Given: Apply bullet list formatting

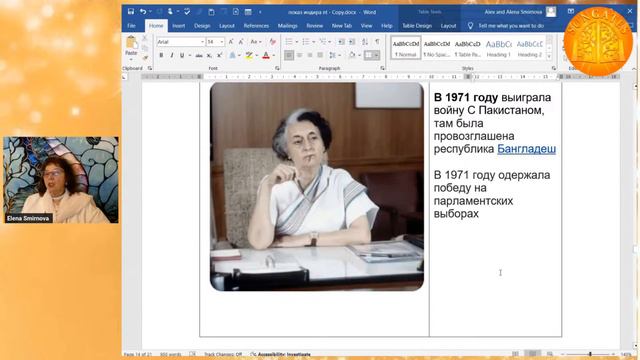Looking at the screenshot, I should 289,42.
